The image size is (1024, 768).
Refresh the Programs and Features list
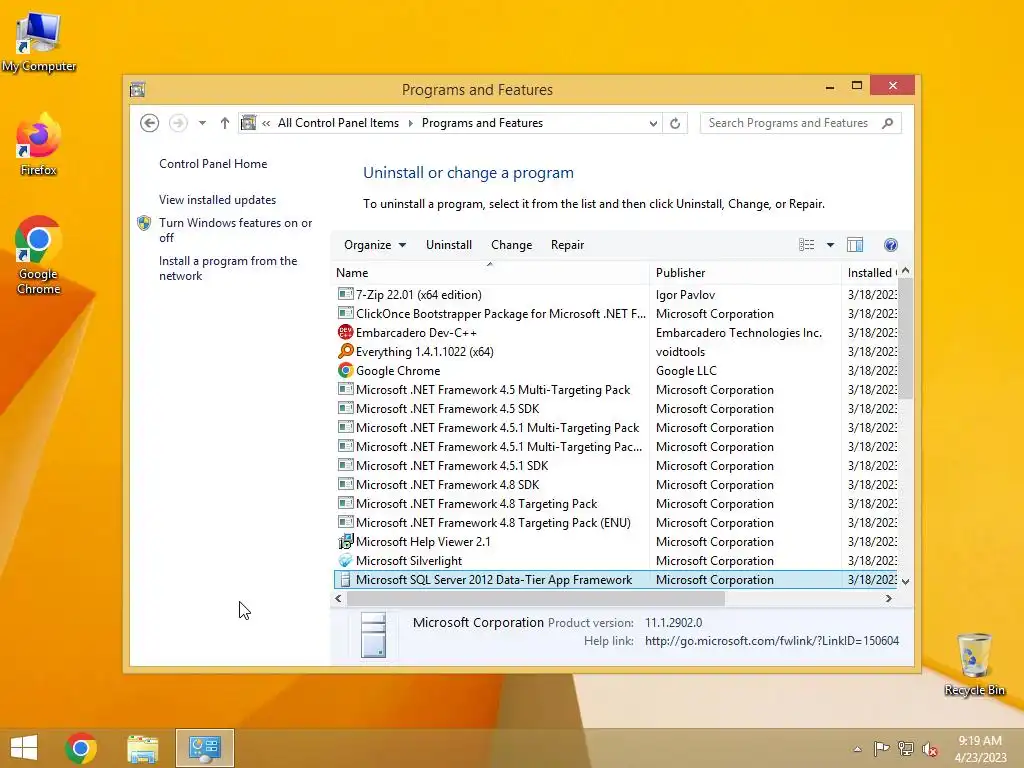pos(675,123)
